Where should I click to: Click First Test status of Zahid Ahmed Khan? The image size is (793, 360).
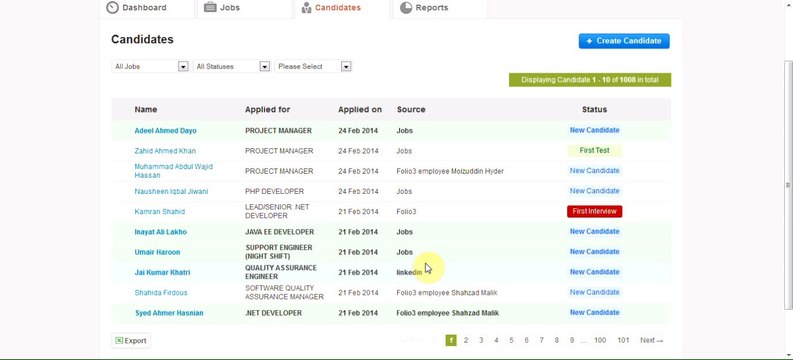(x=594, y=150)
